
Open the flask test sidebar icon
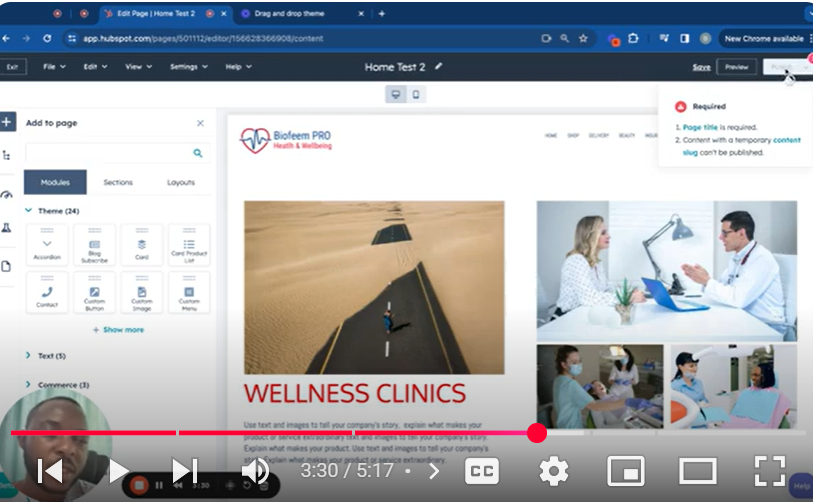pos(6,227)
